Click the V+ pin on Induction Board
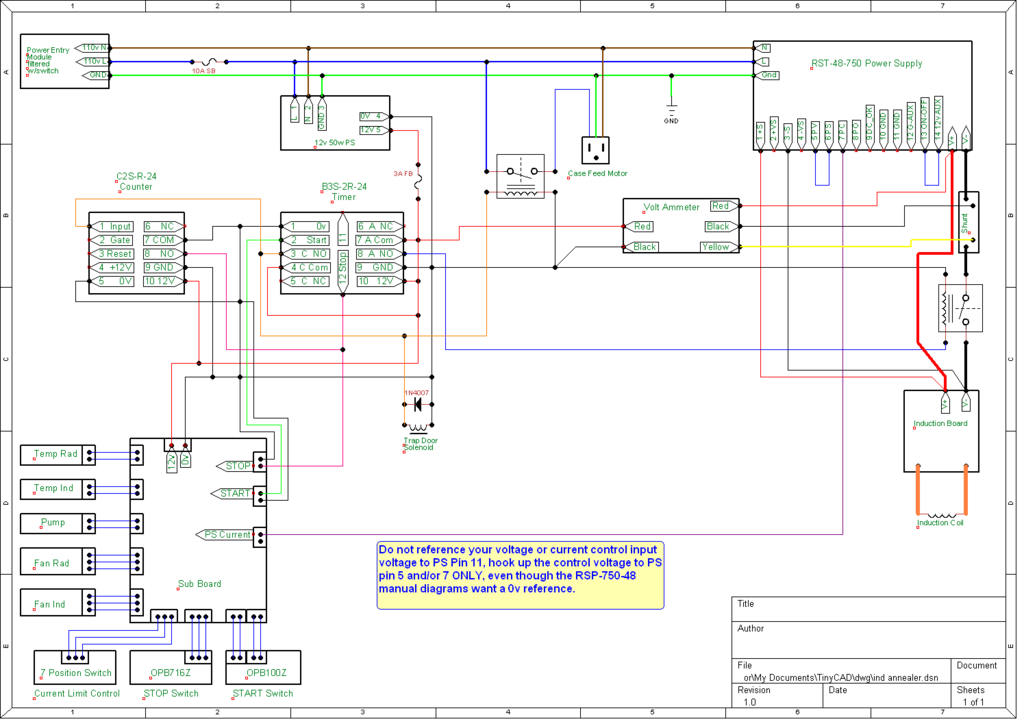The image size is (1024, 726). [945, 403]
